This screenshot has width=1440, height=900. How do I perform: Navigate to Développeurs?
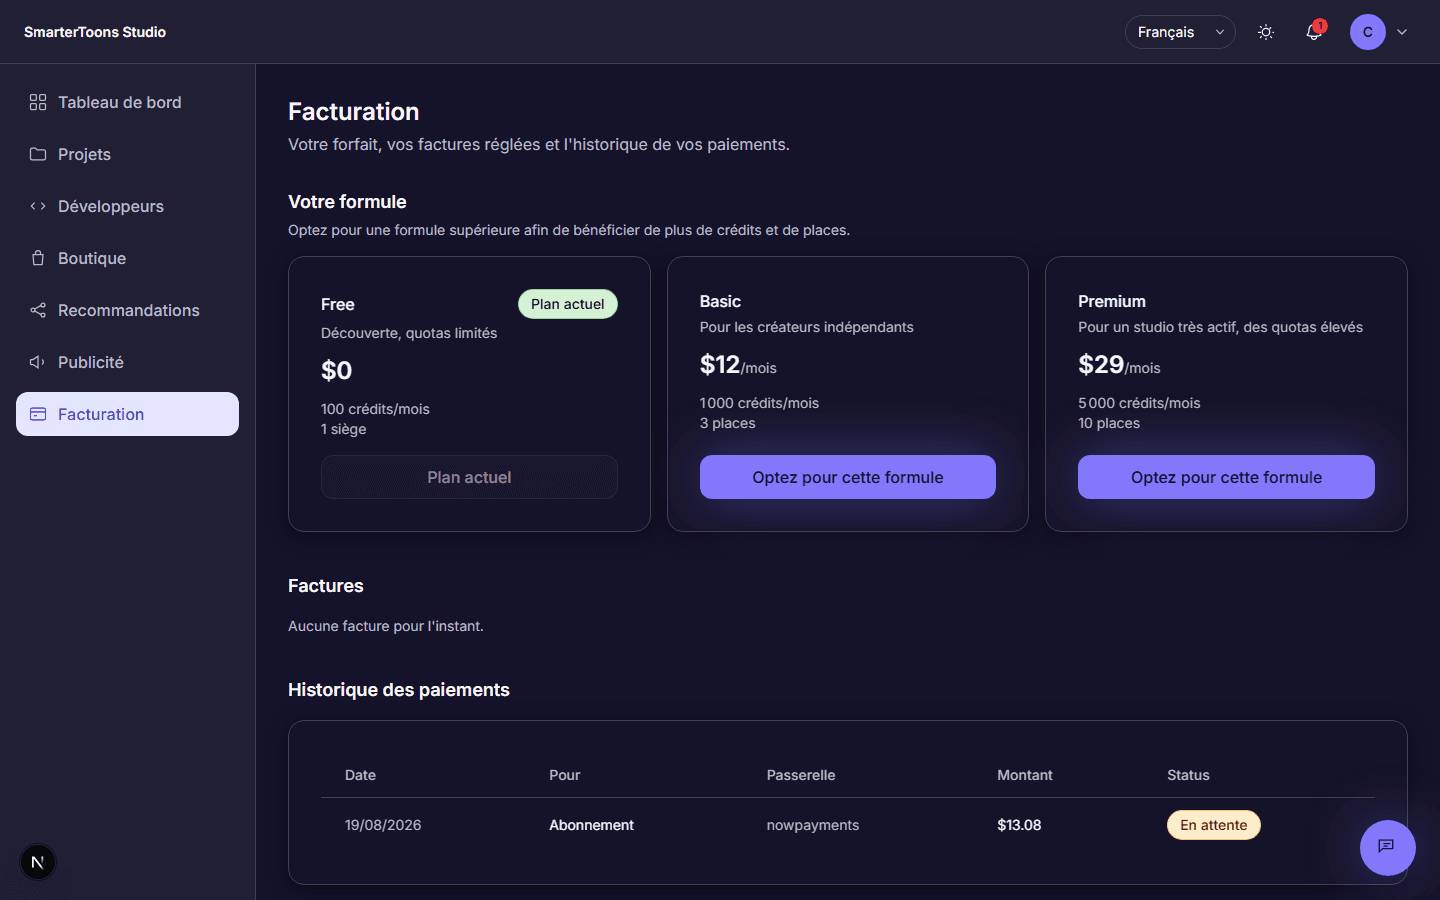click(127, 206)
